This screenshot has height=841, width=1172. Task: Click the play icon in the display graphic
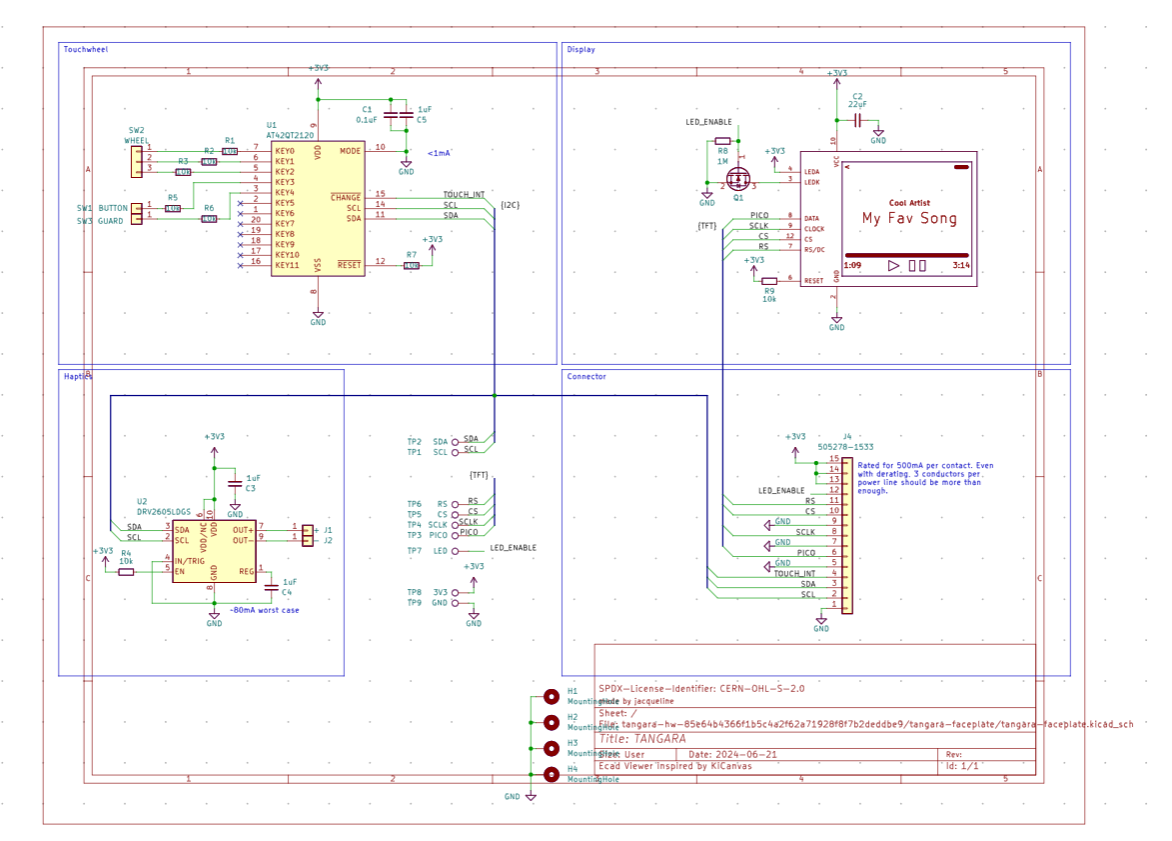pos(893,265)
